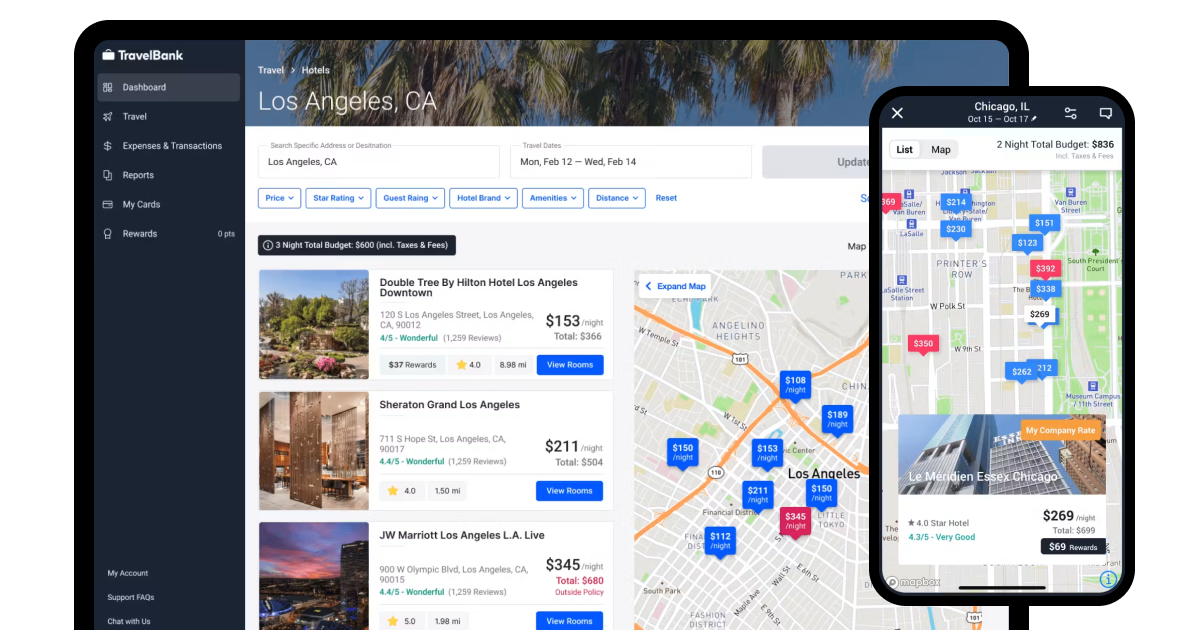Click the Le Méridien Essex Chicago photo

point(1002,455)
